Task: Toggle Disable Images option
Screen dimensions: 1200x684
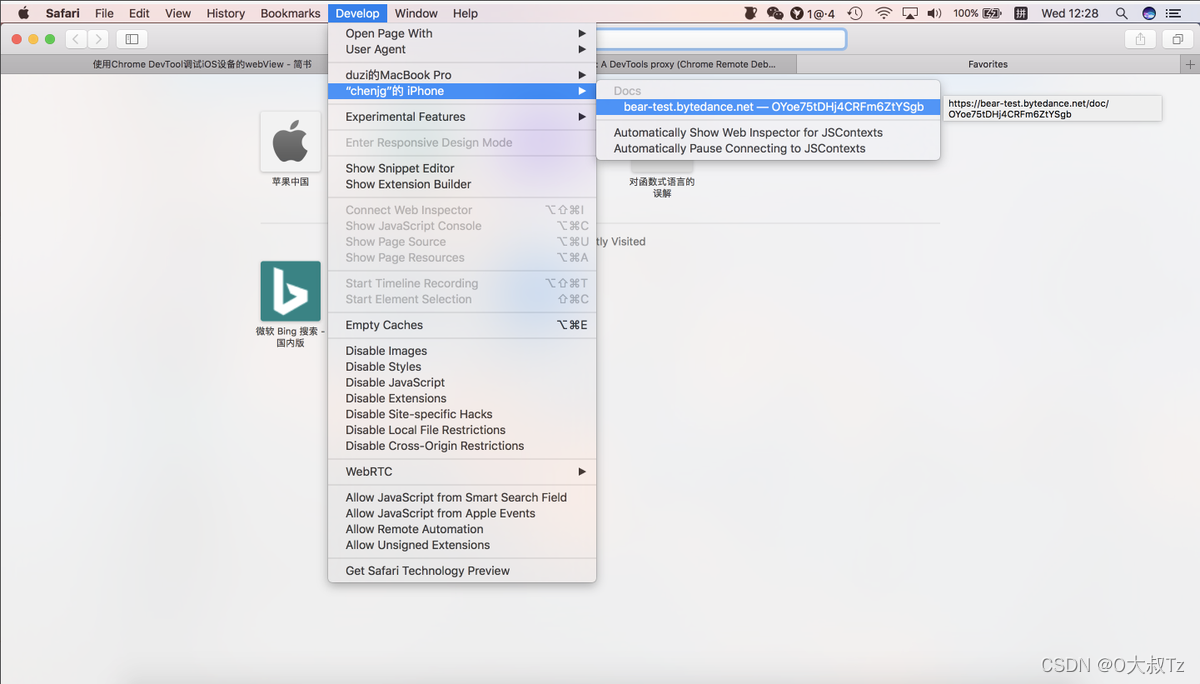Action: (x=463, y=351)
